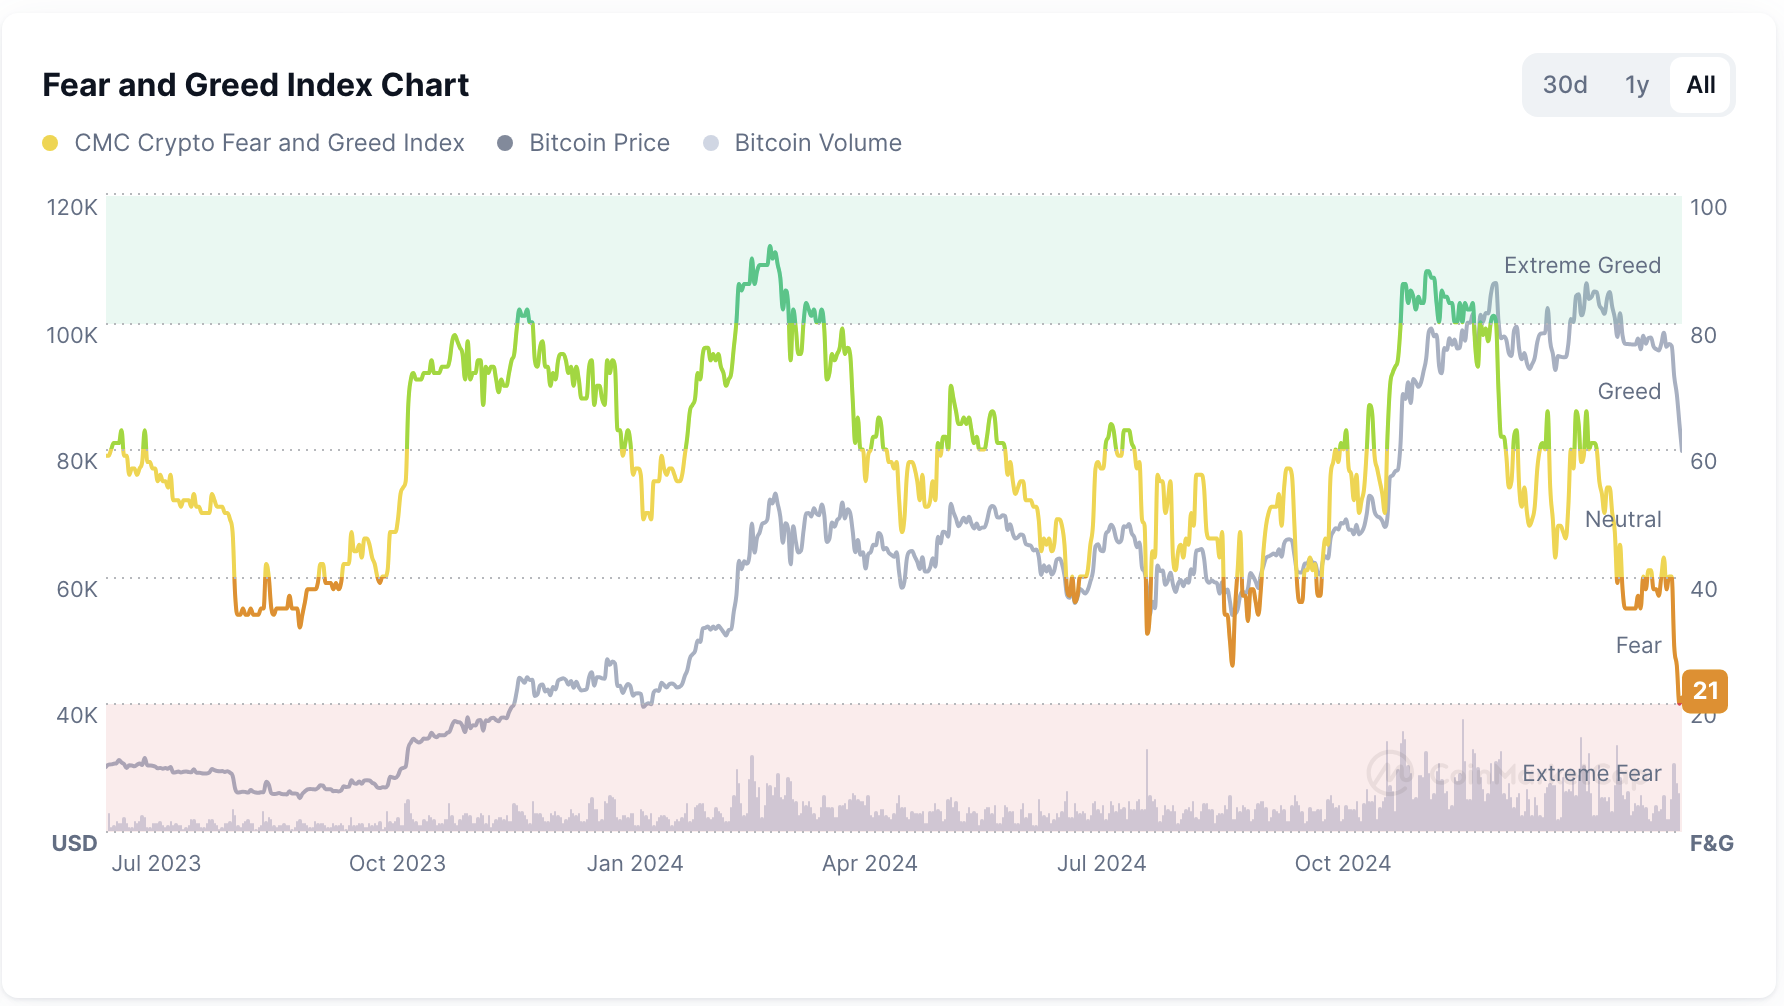
Task: Click the Fear and Greed Index Chart title
Action: pos(255,85)
